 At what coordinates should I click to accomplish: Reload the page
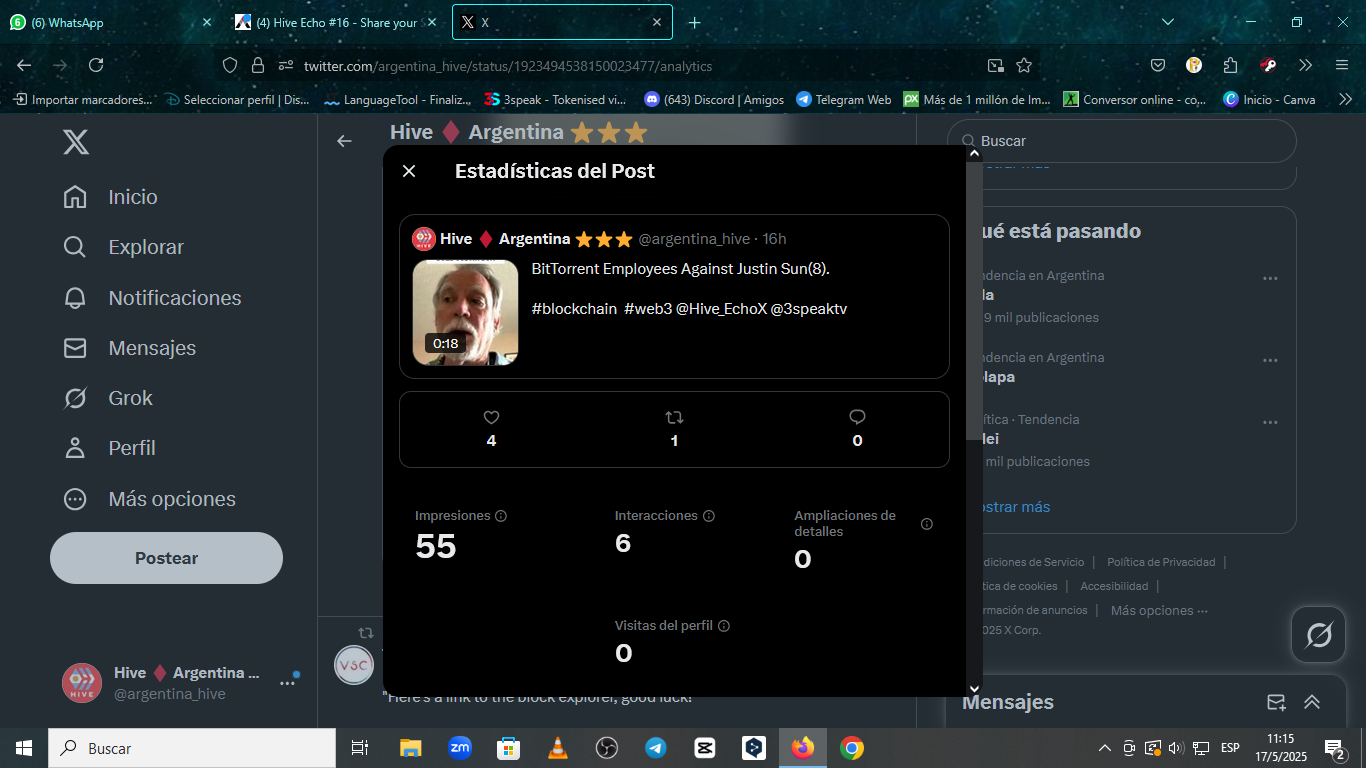[96, 65]
